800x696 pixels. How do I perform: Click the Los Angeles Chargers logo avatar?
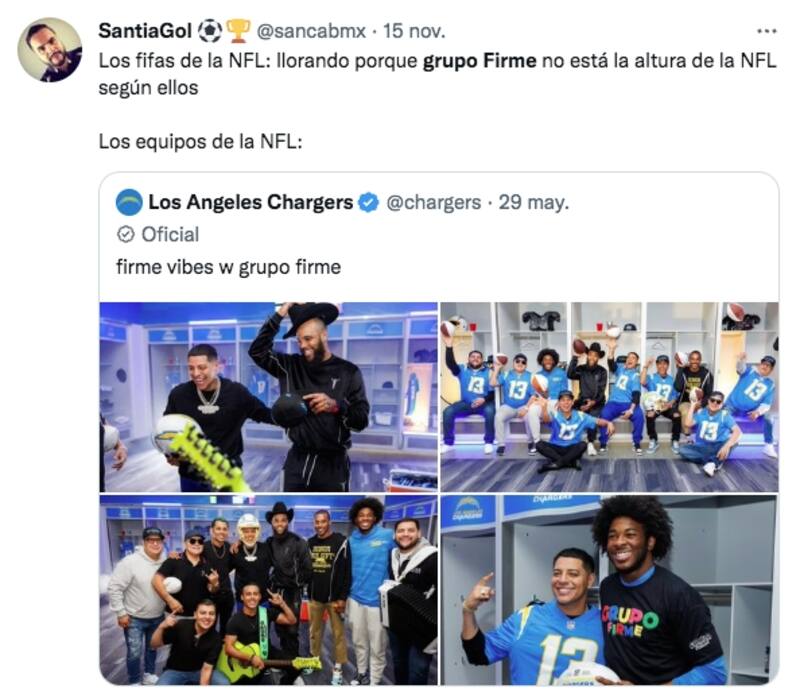point(129,202)
